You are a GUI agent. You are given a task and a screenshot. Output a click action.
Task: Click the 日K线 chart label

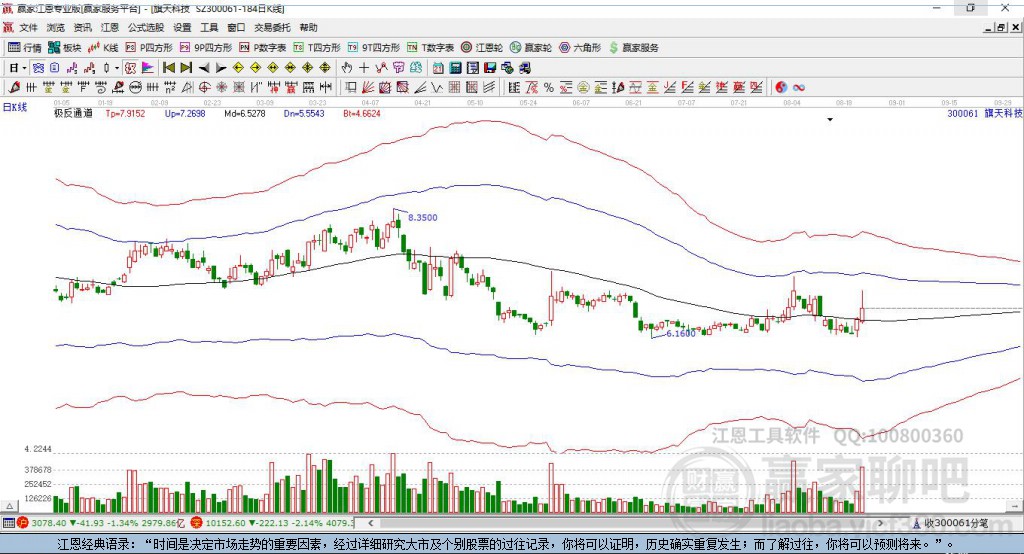(15, 107)
